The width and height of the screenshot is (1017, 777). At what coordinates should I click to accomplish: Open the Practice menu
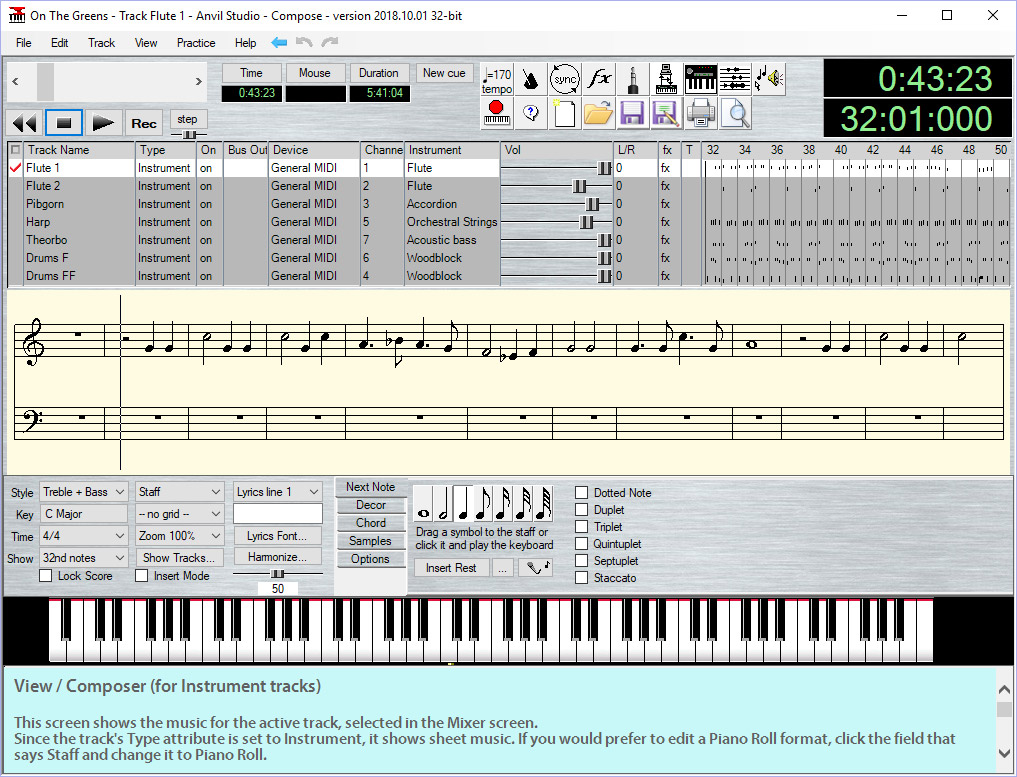[196, 43]
